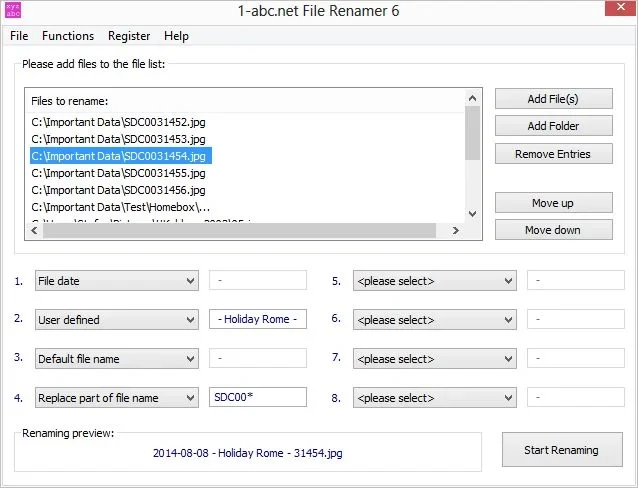Open the File menu

(x=19, y=36)
